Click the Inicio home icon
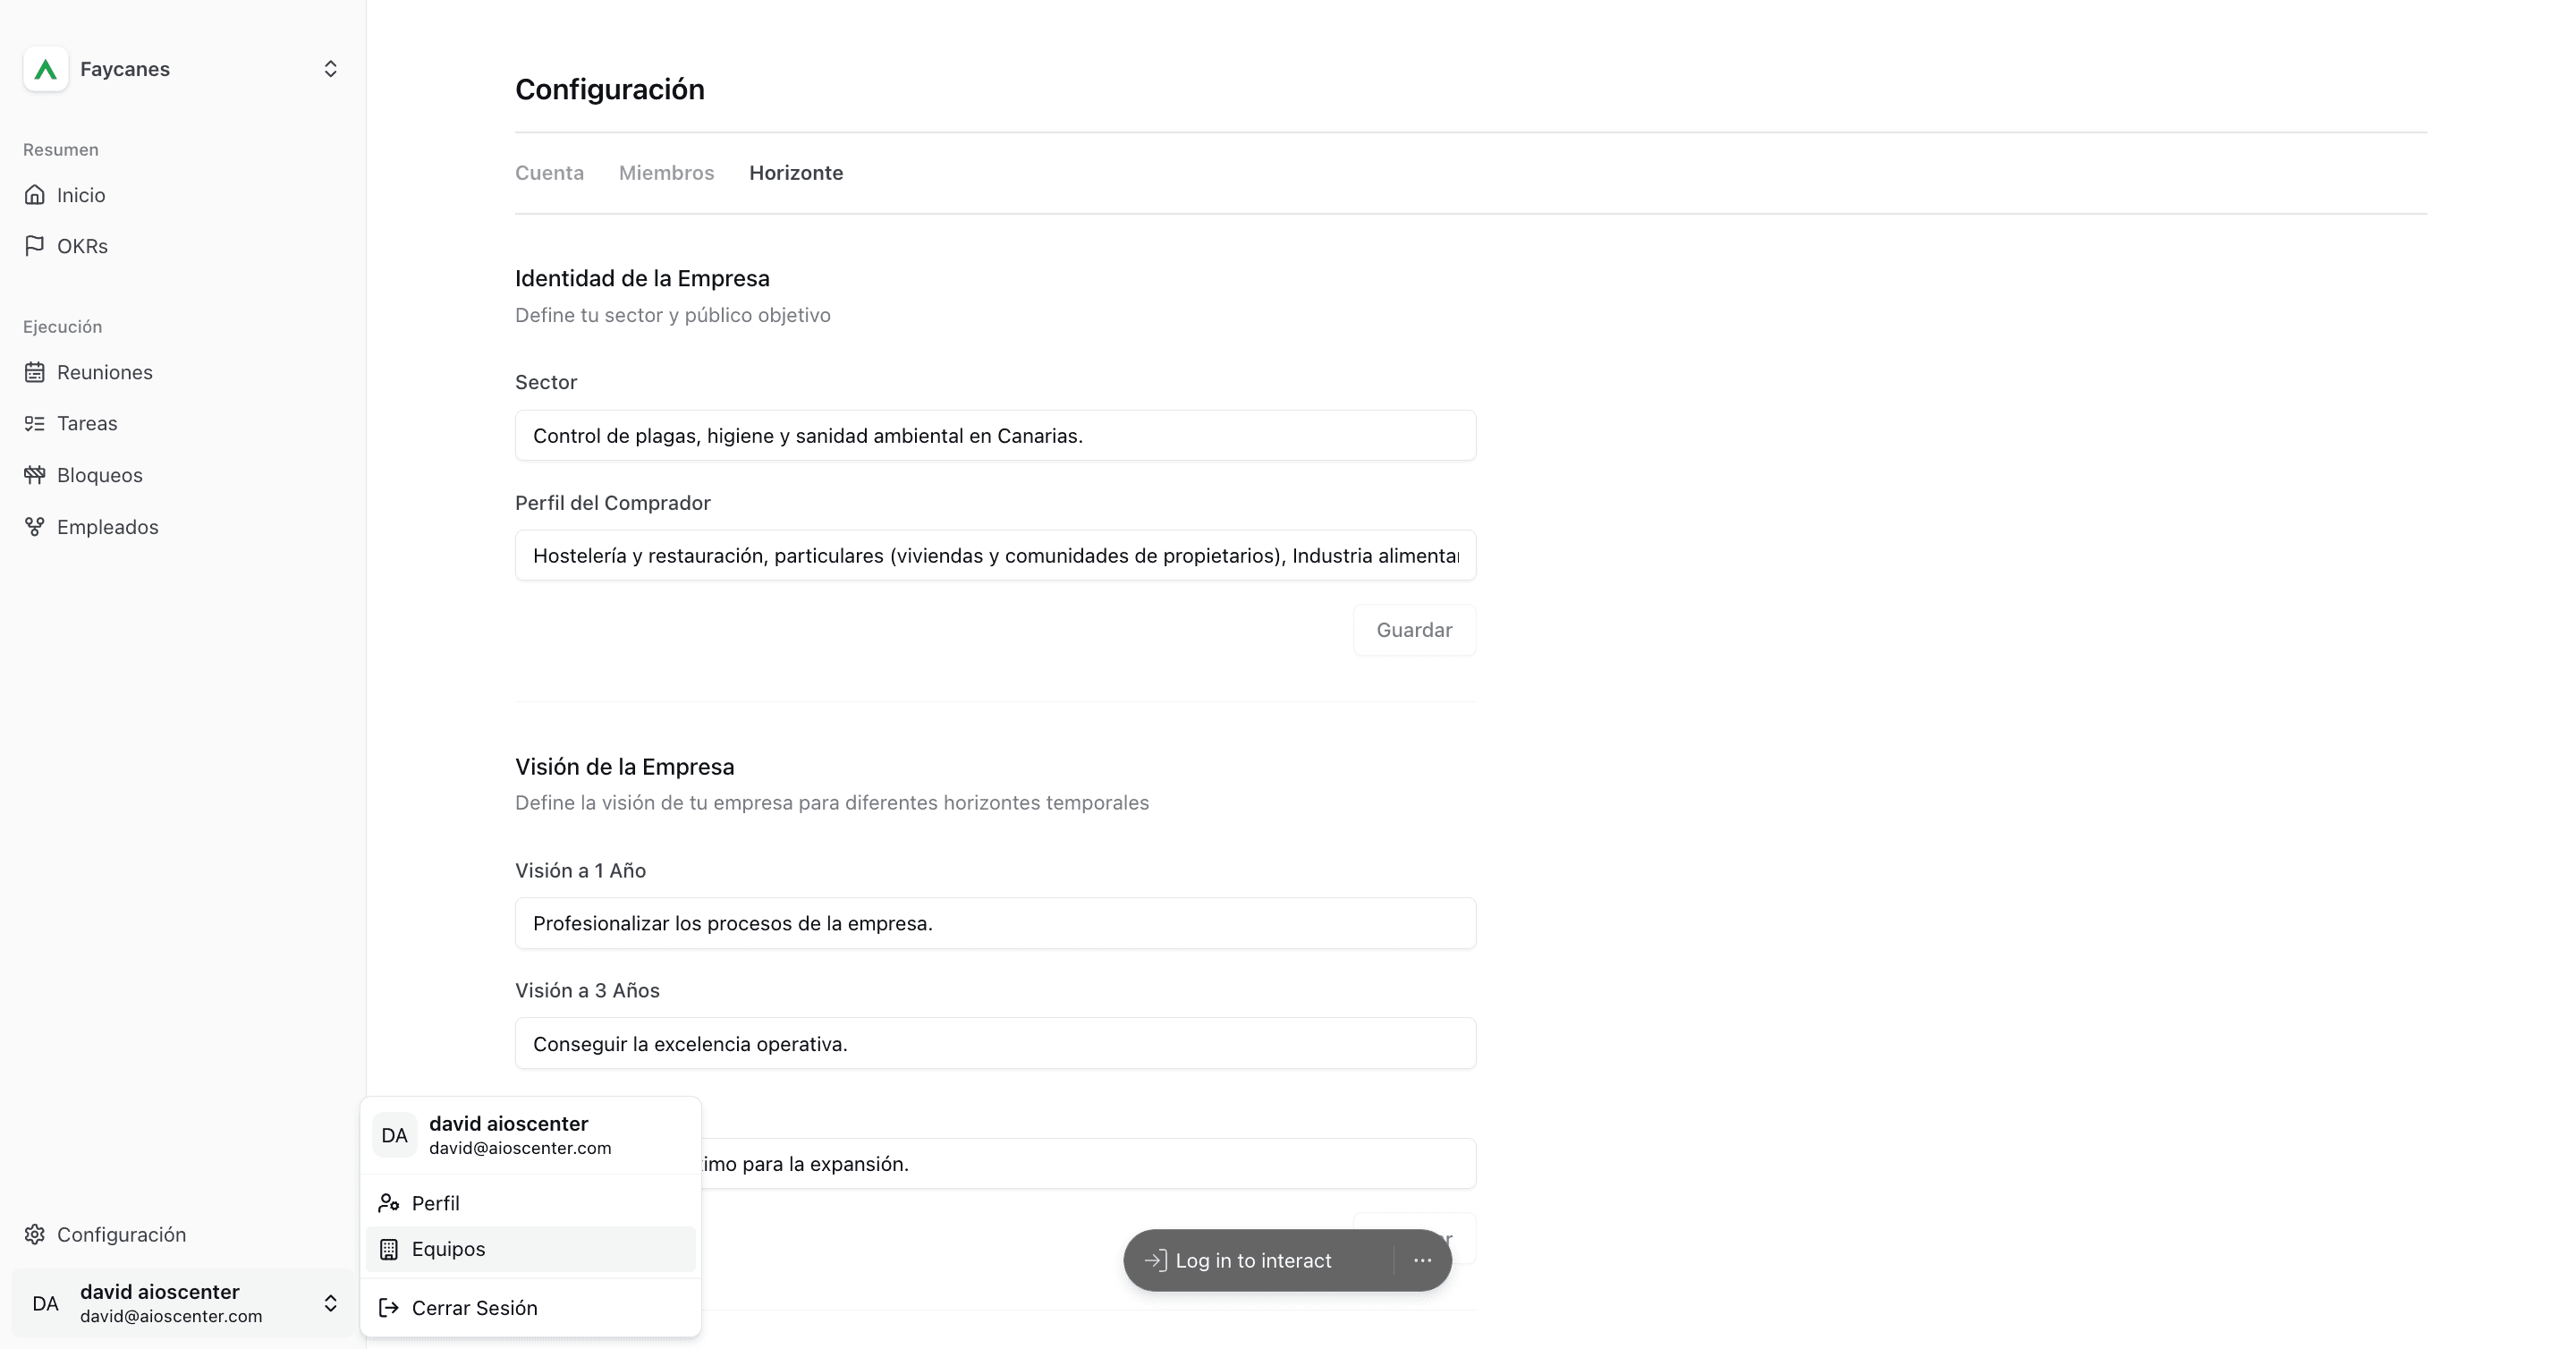 [35, 195]
